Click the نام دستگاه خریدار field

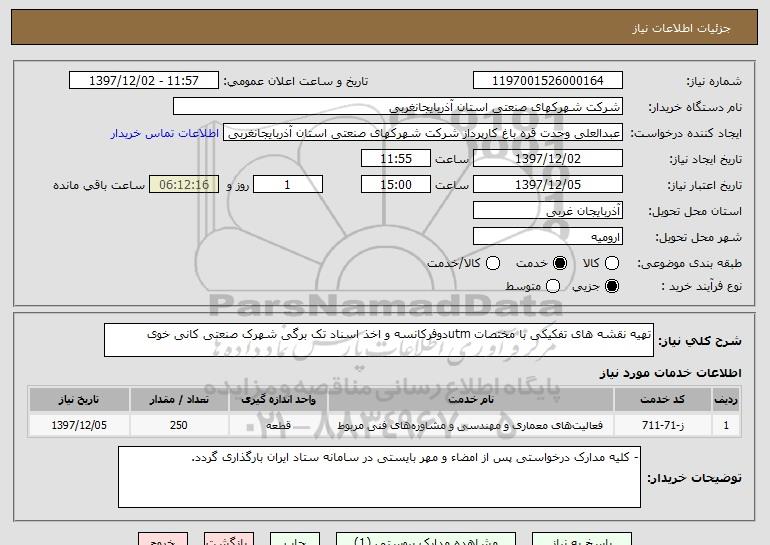pyautogui.click(x=398, y=107)
